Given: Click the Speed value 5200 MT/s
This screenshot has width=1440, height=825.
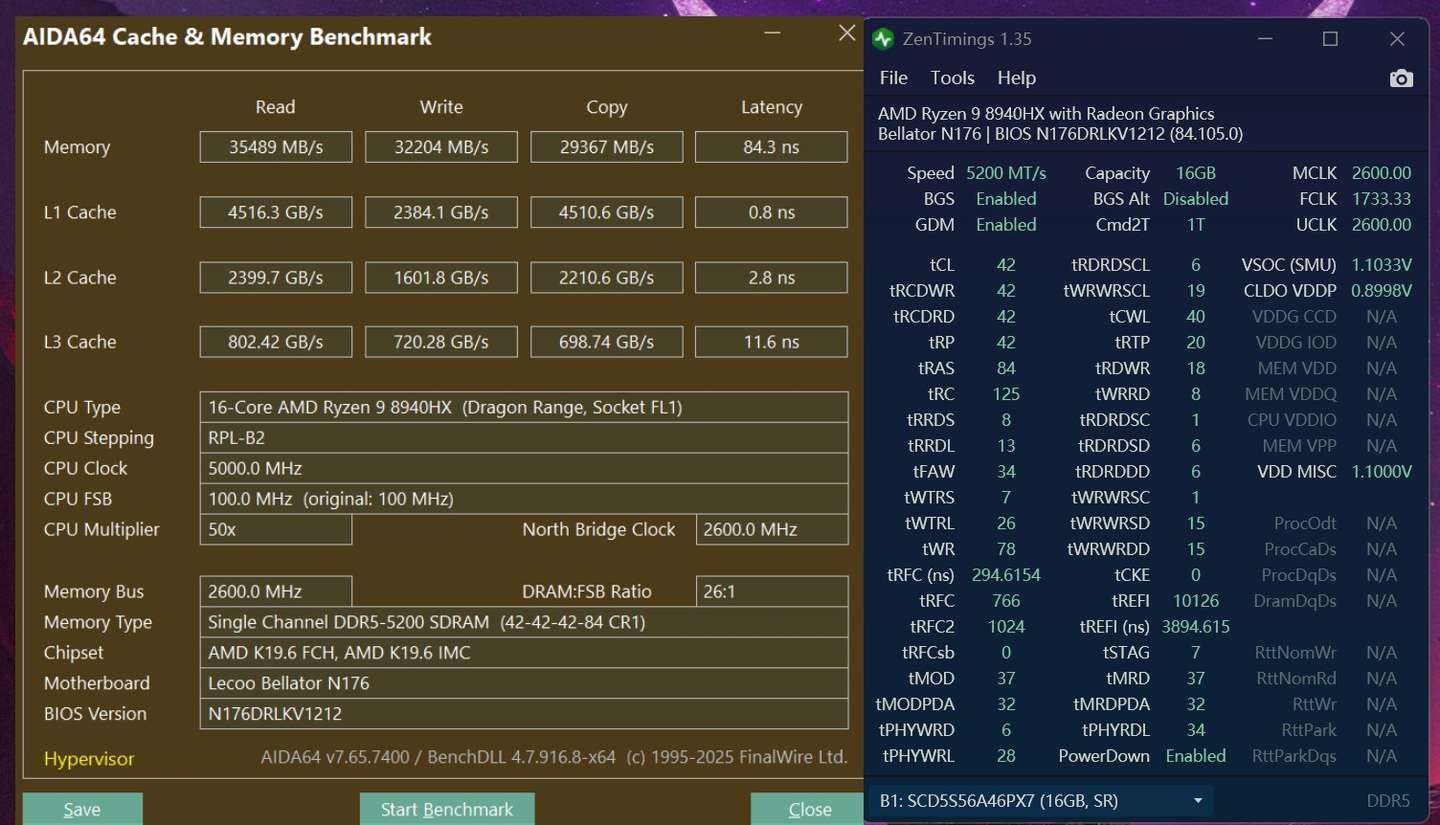Looking at the screenshot, I should click(1006, 173).
